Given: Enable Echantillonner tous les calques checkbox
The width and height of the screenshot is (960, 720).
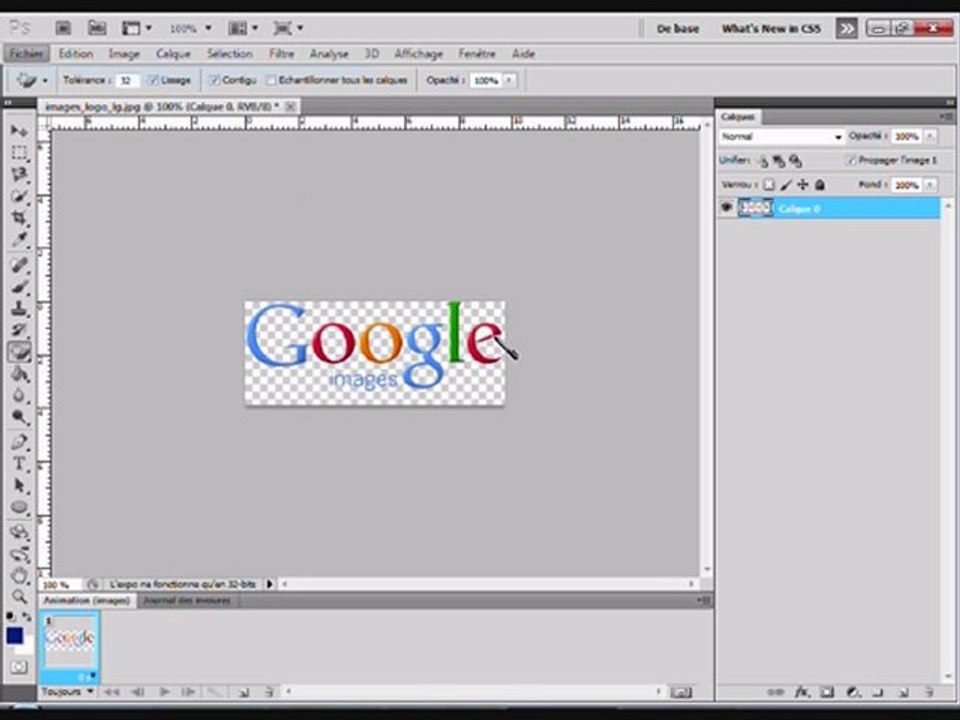Looking at the screenshot, I should point(271,80).
